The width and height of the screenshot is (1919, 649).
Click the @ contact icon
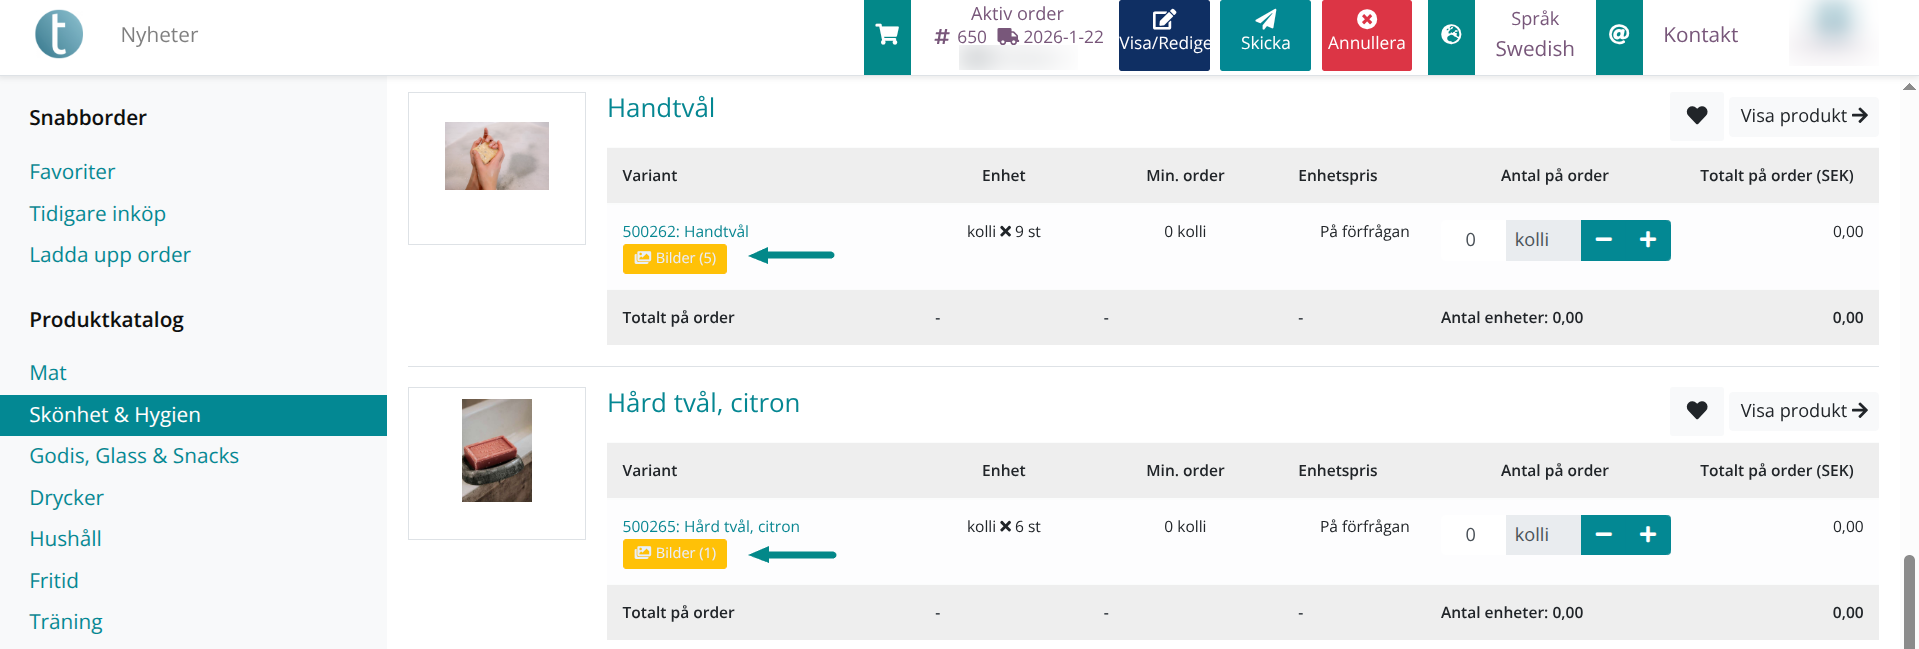click(x=1619, y=36)
